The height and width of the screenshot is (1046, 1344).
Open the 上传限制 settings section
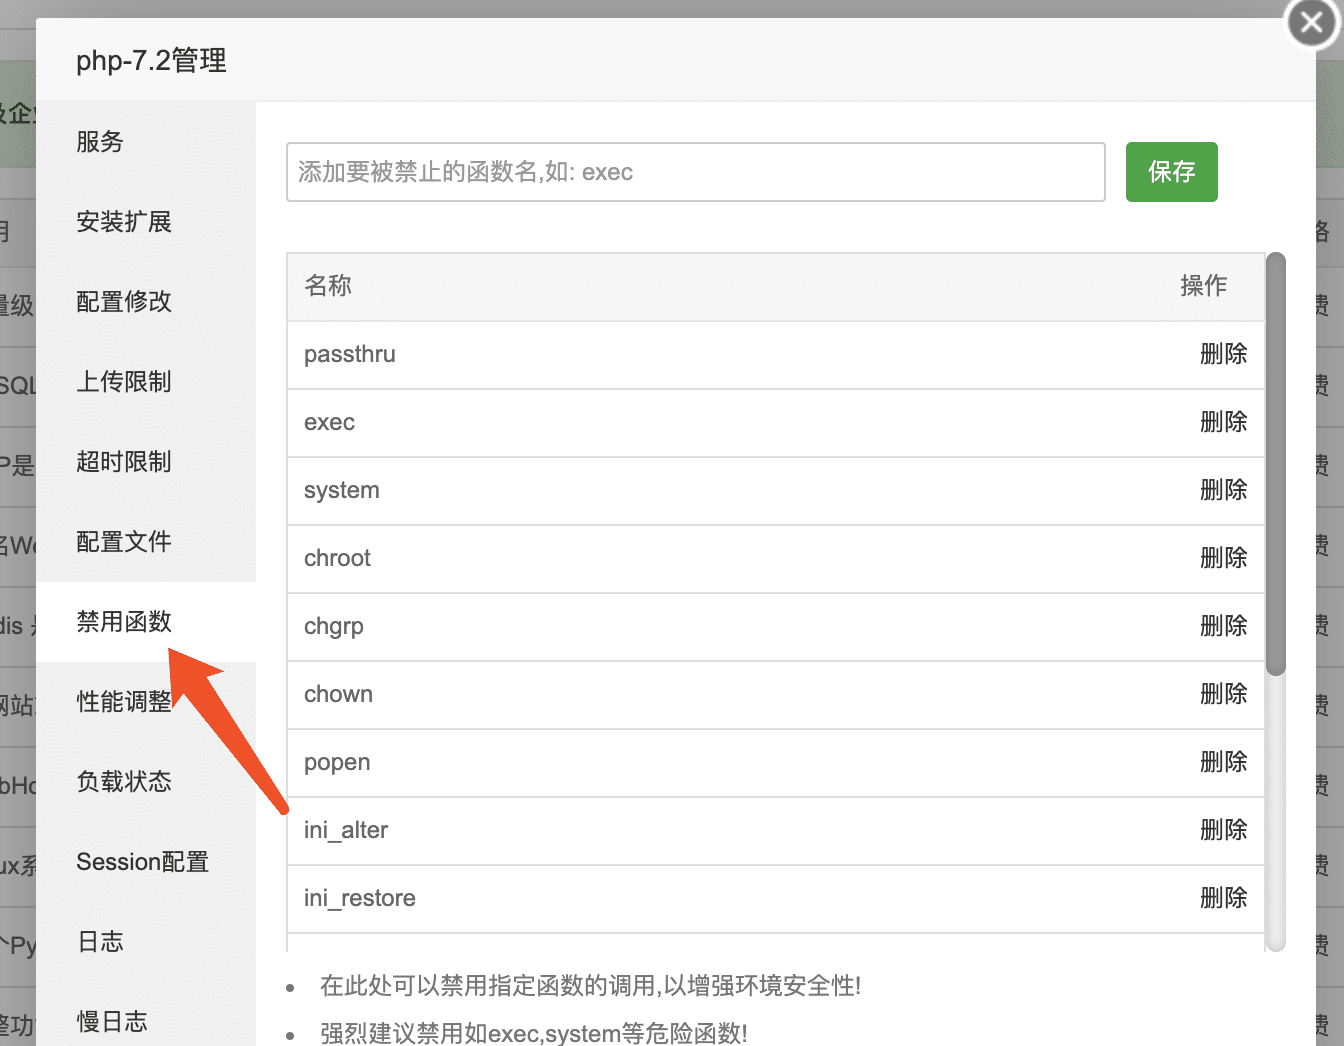(123, 382)
